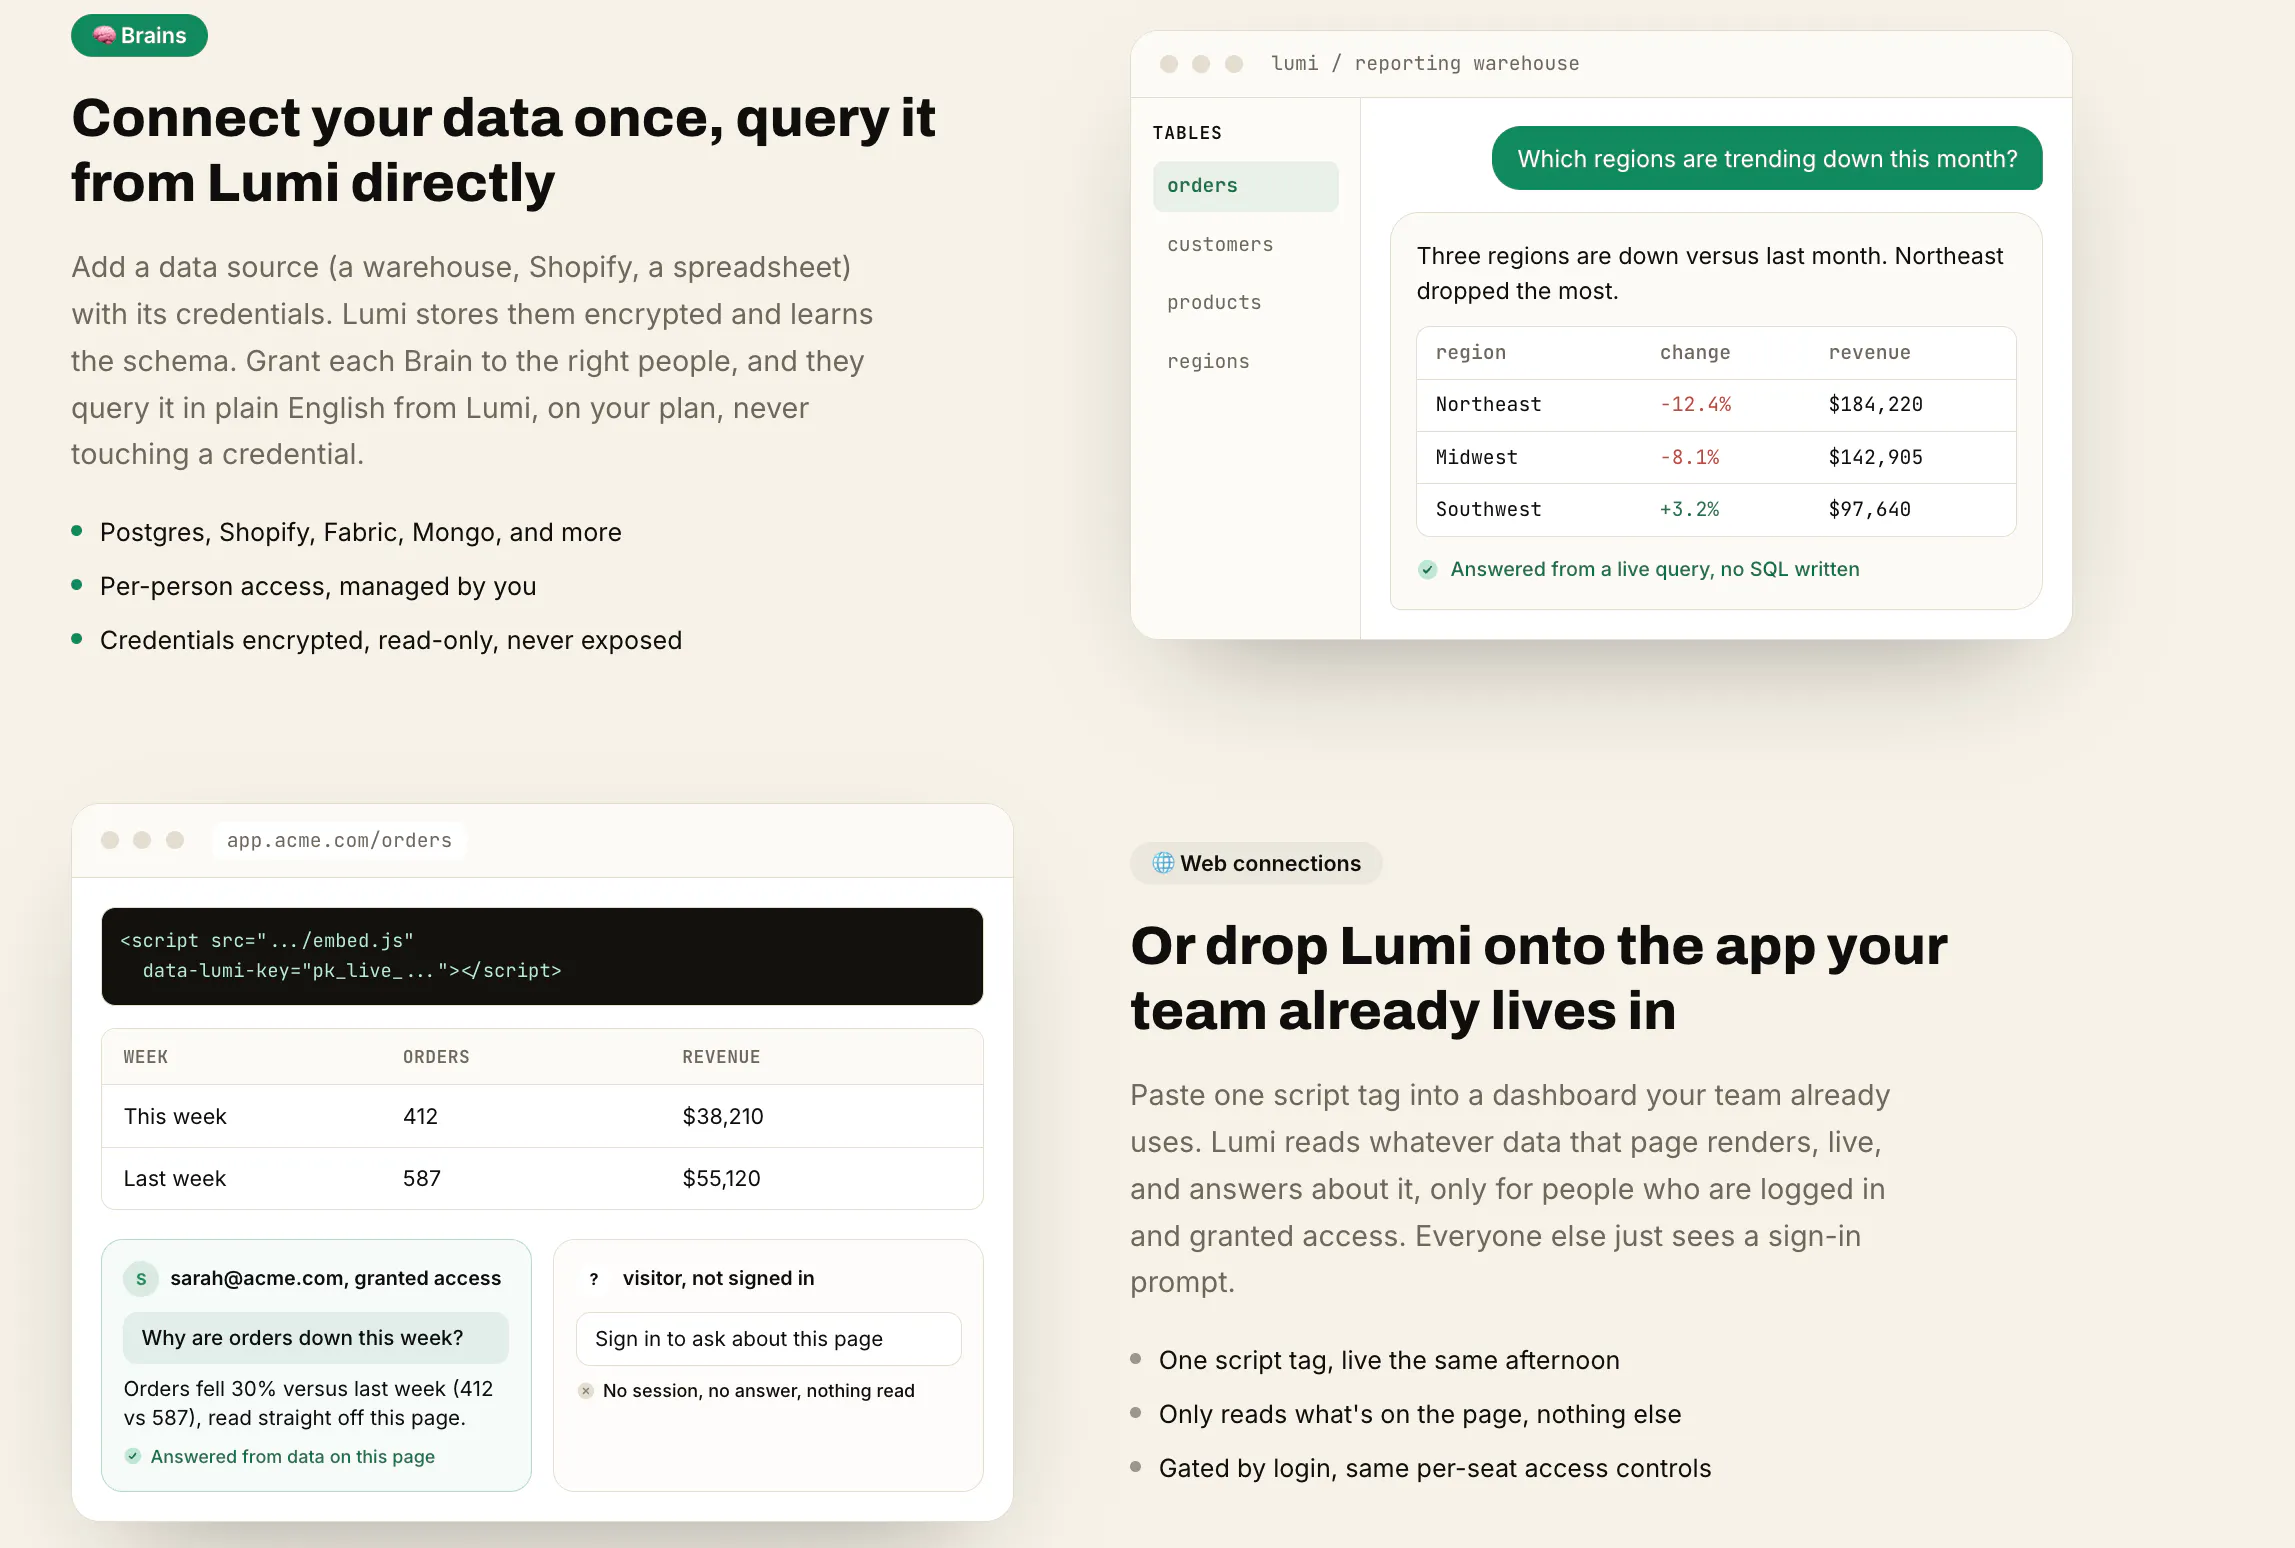Click 'visitor, not signed in' label

click(718, 1279)
